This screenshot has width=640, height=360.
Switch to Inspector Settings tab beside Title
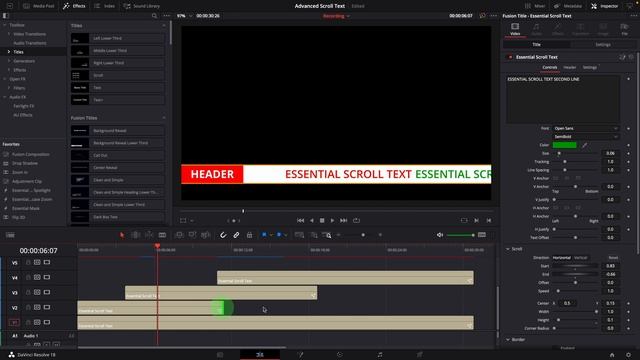pyautogui.click(x=602, y=44)
